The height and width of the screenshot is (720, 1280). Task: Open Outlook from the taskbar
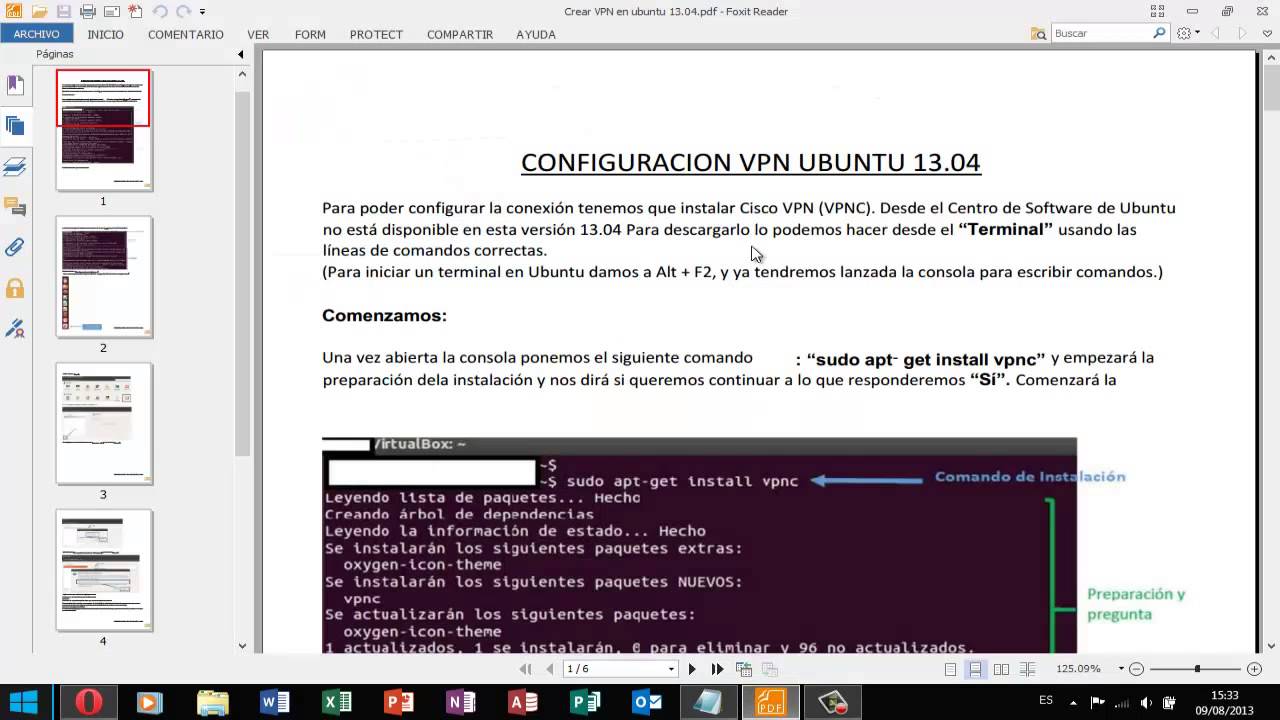(x=648, y=702)
